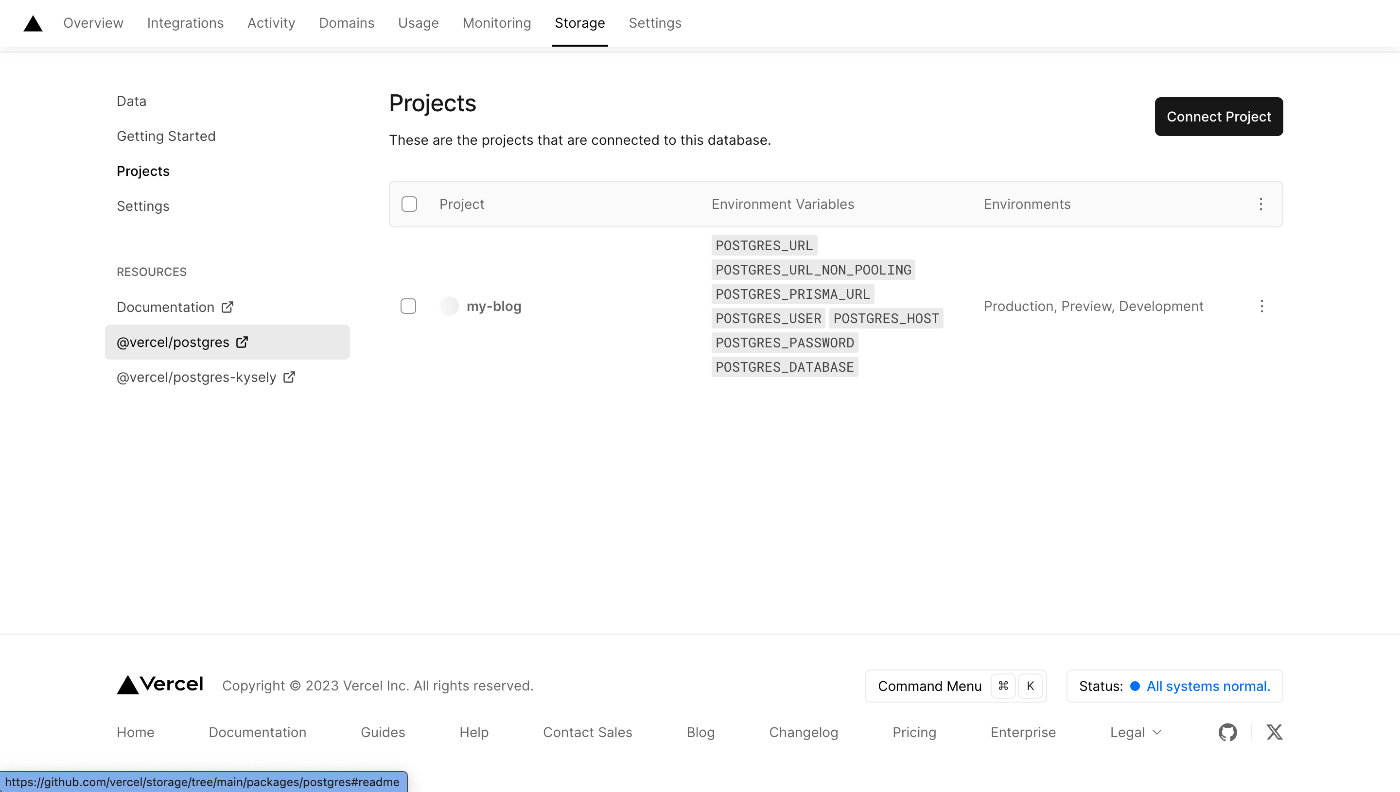Toggle the select-all checkbox in table header
The height and width of the screenshot is (792, 1400).
409,204
